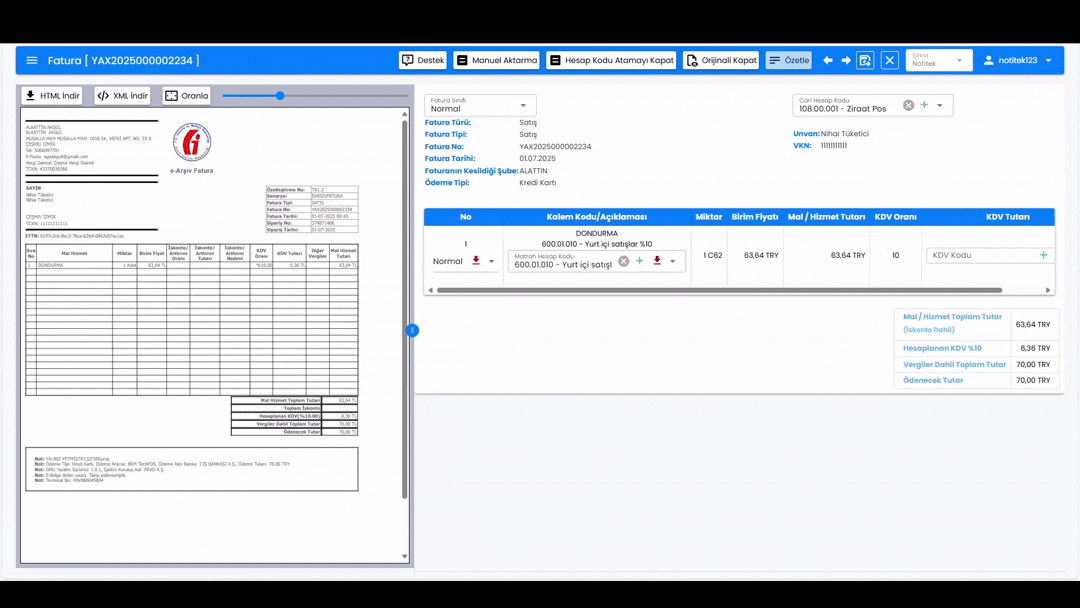Click green plus in KDV Kodu field

point(1043,255)
